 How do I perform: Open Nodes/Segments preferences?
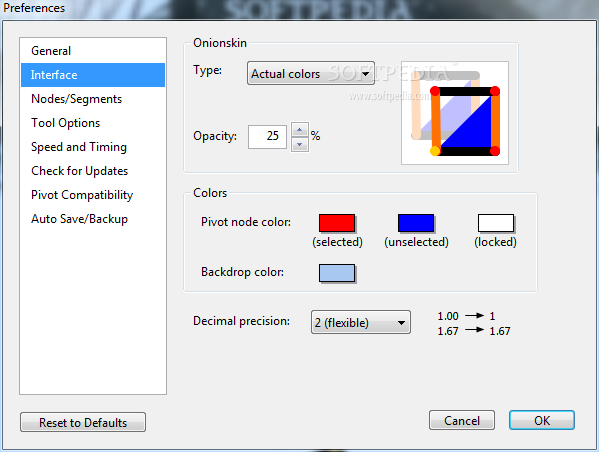point(93,99)
